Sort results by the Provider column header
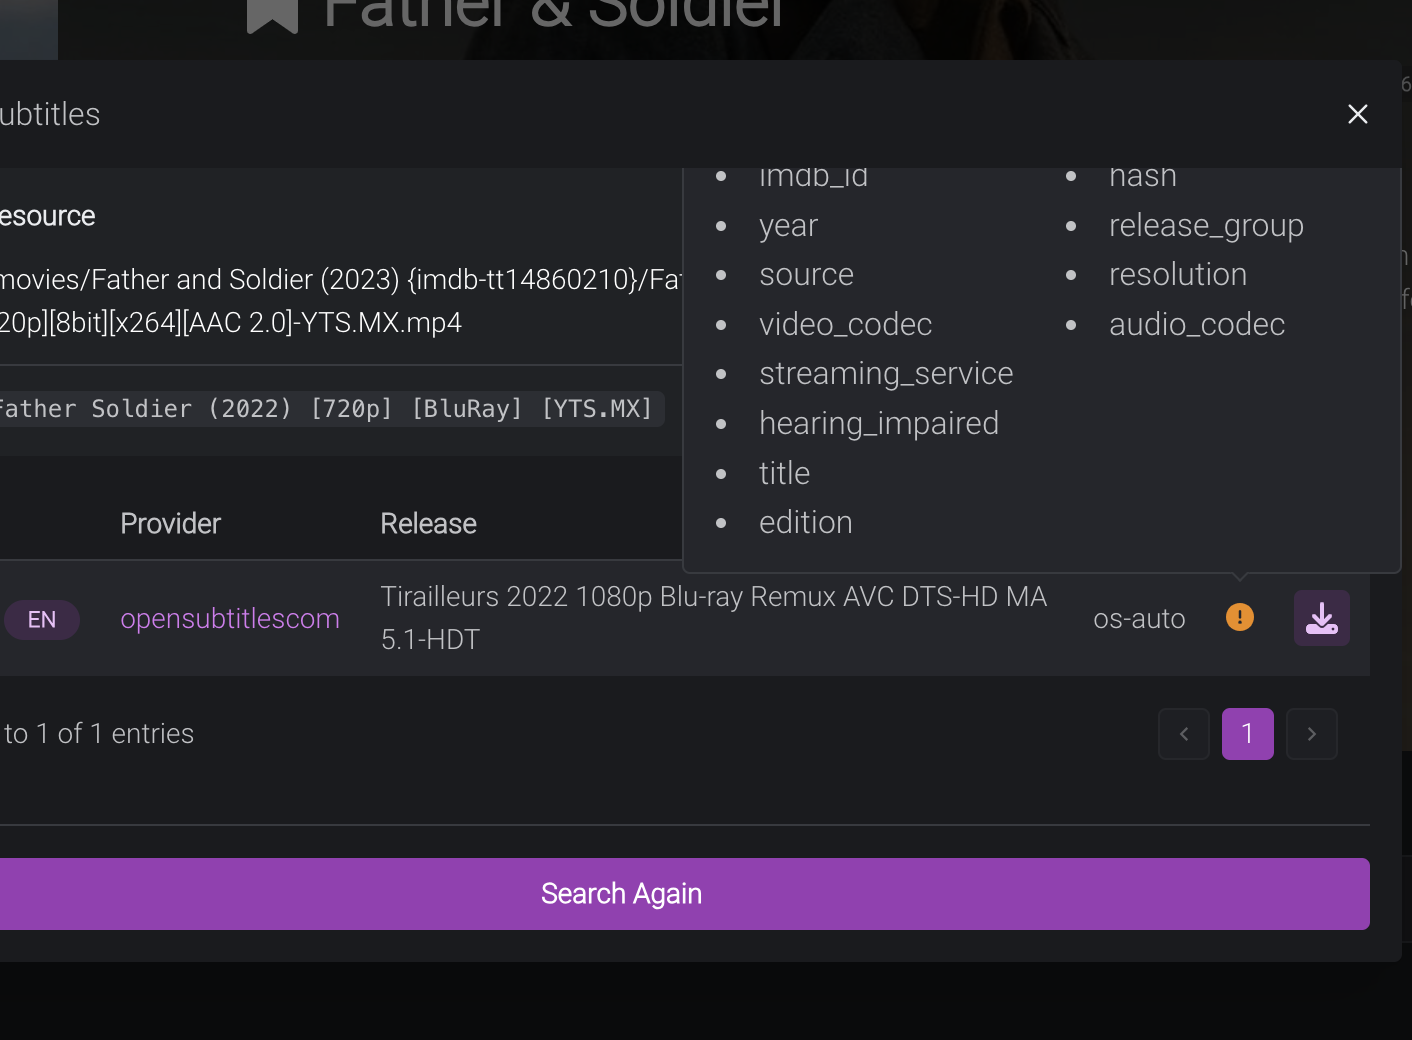 coord(170,523)
